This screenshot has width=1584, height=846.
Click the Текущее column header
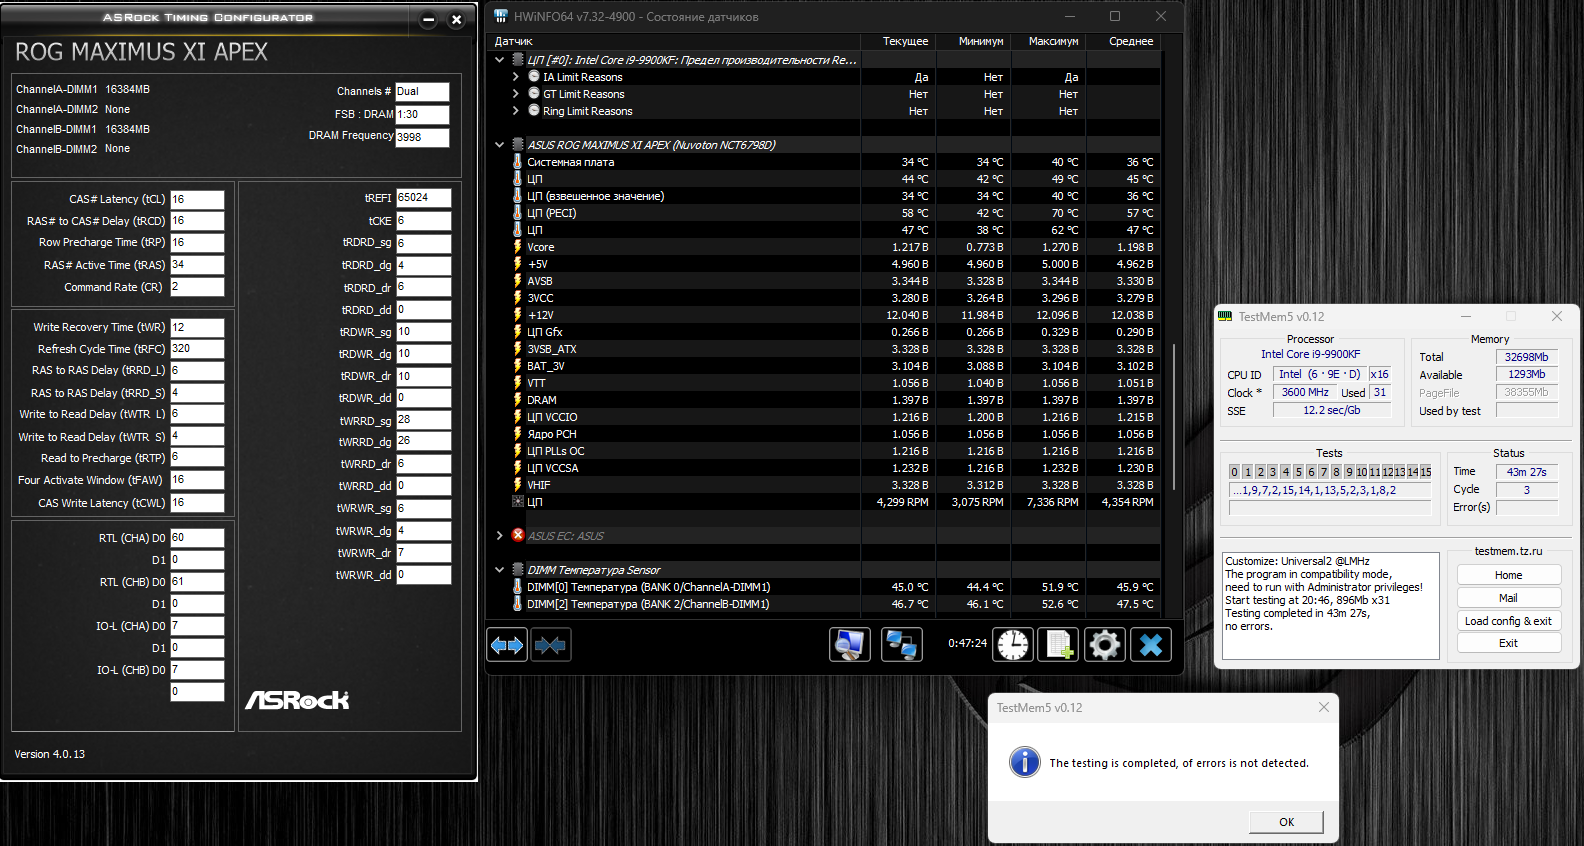(x=898, y=41)
